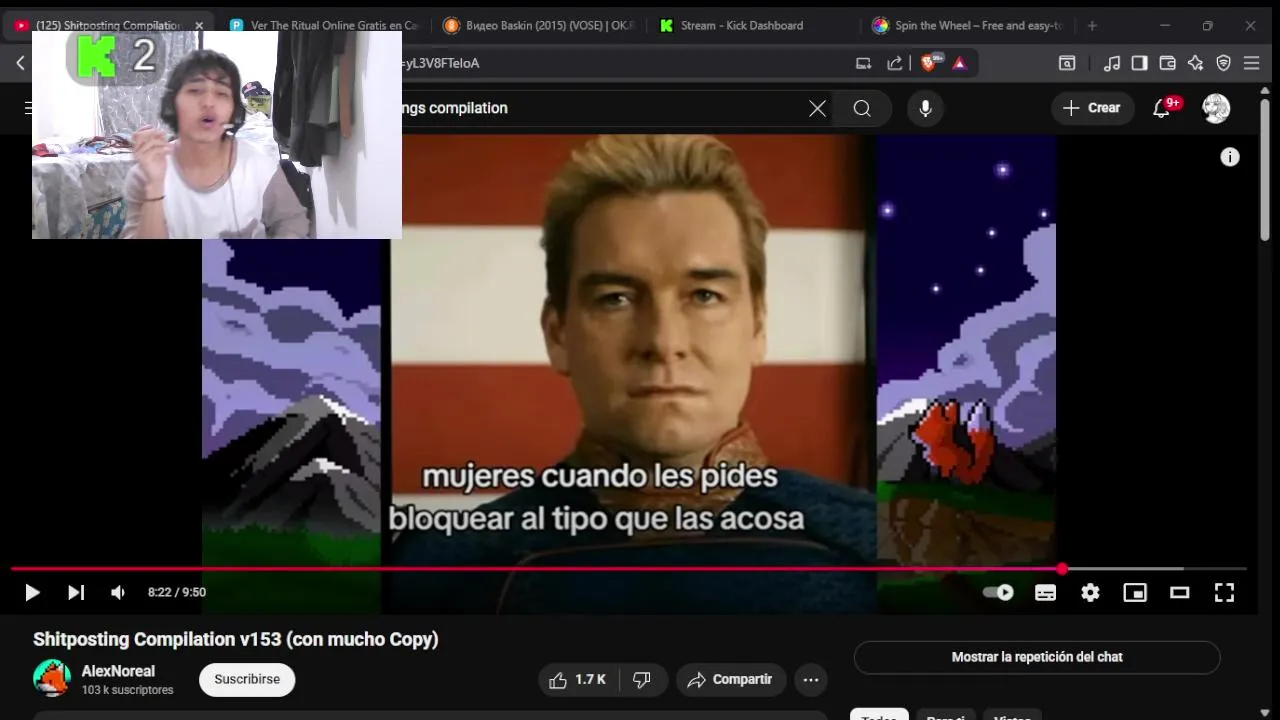Mute the video volume
Screen dimensions: 1280x720
(118, 593)
